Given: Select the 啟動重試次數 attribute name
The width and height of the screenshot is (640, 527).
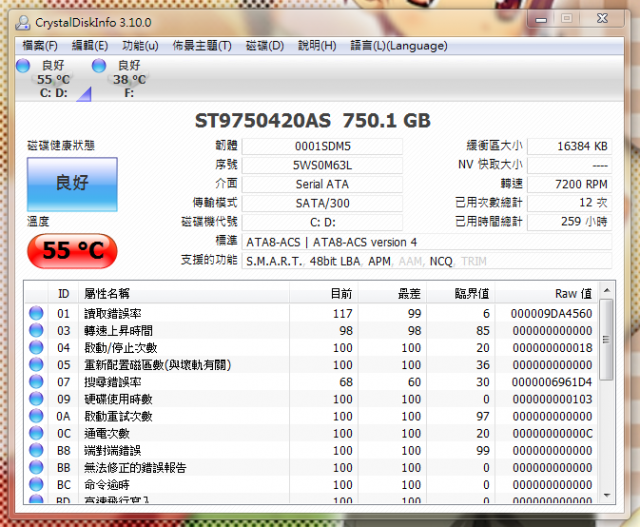Looking at the screenshot, I should [118, 416].
